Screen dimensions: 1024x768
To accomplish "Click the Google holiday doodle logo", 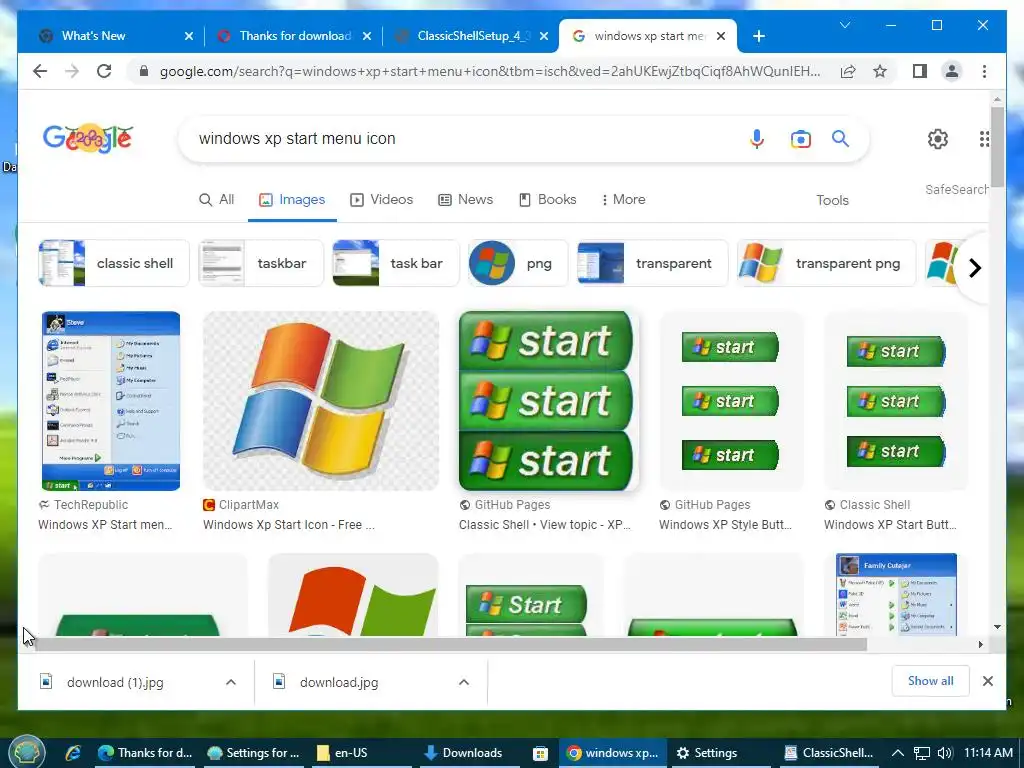I will click(88, 138).
